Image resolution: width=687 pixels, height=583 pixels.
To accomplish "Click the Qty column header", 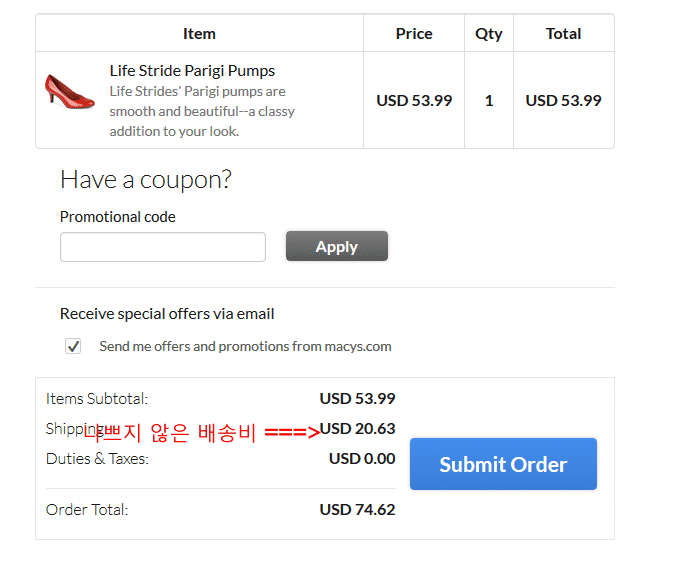I will coord(489,34).
